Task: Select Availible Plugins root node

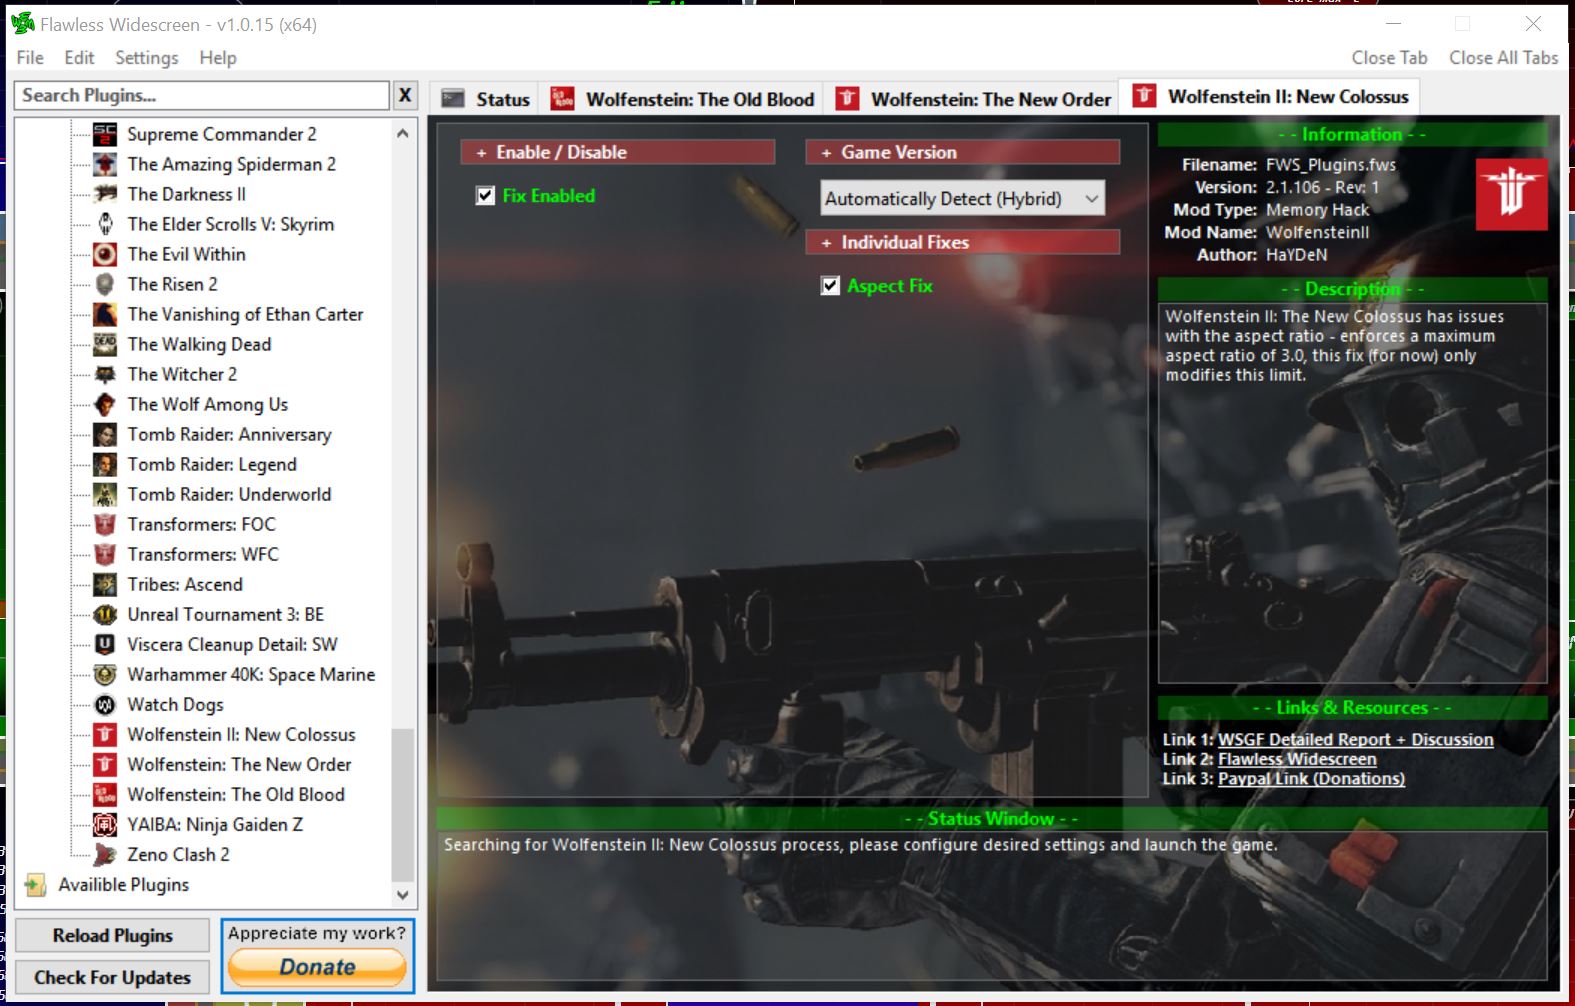Action: 123,885
